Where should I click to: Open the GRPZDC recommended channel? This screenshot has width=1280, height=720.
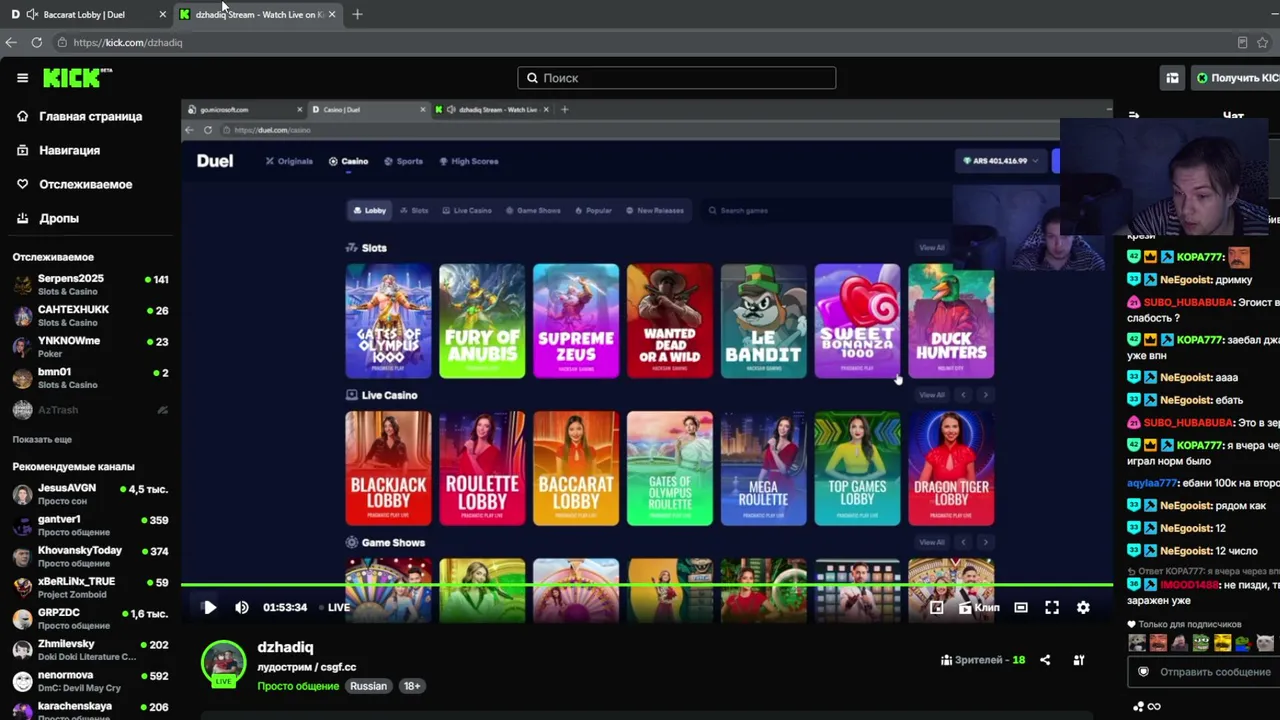[90, 618]
